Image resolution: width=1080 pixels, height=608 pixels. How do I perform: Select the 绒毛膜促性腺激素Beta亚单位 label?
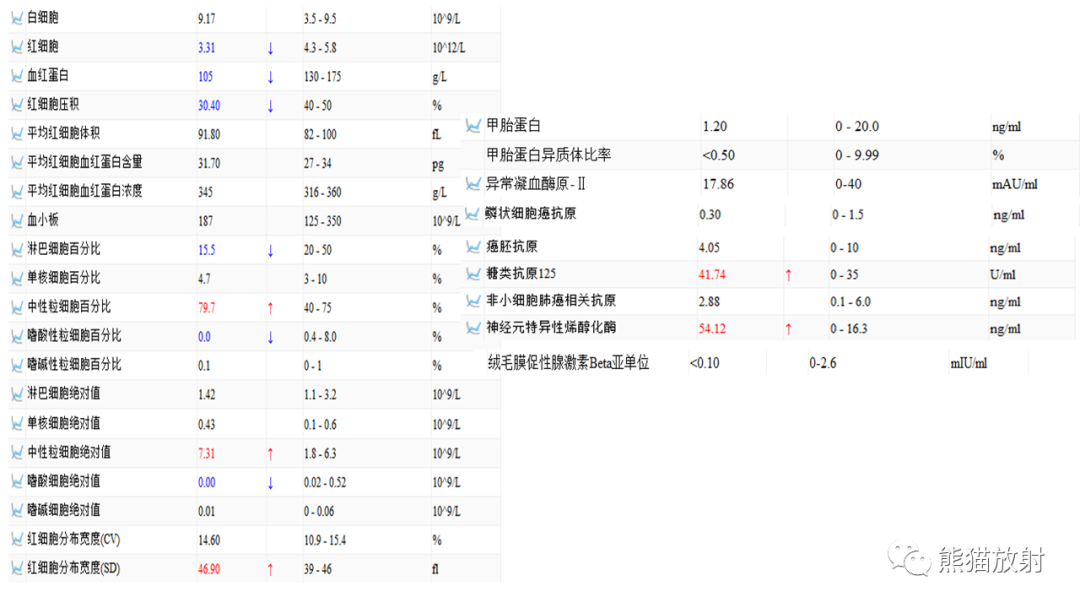[568, 362]
